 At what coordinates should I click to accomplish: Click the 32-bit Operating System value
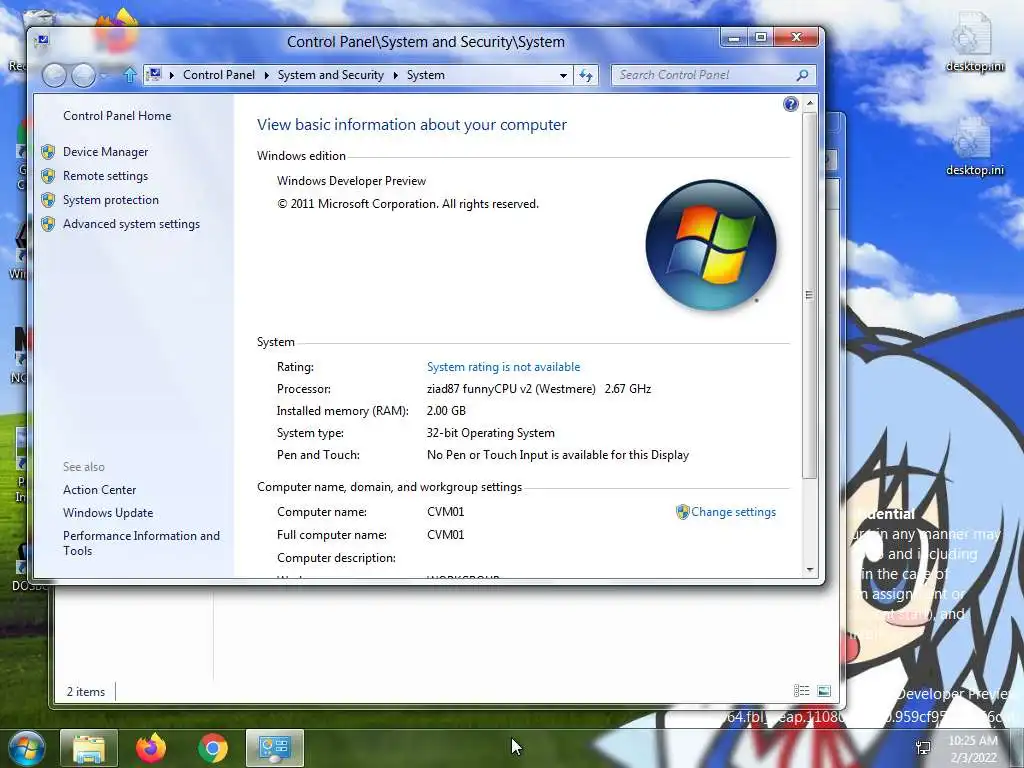[x=490, y=433]
